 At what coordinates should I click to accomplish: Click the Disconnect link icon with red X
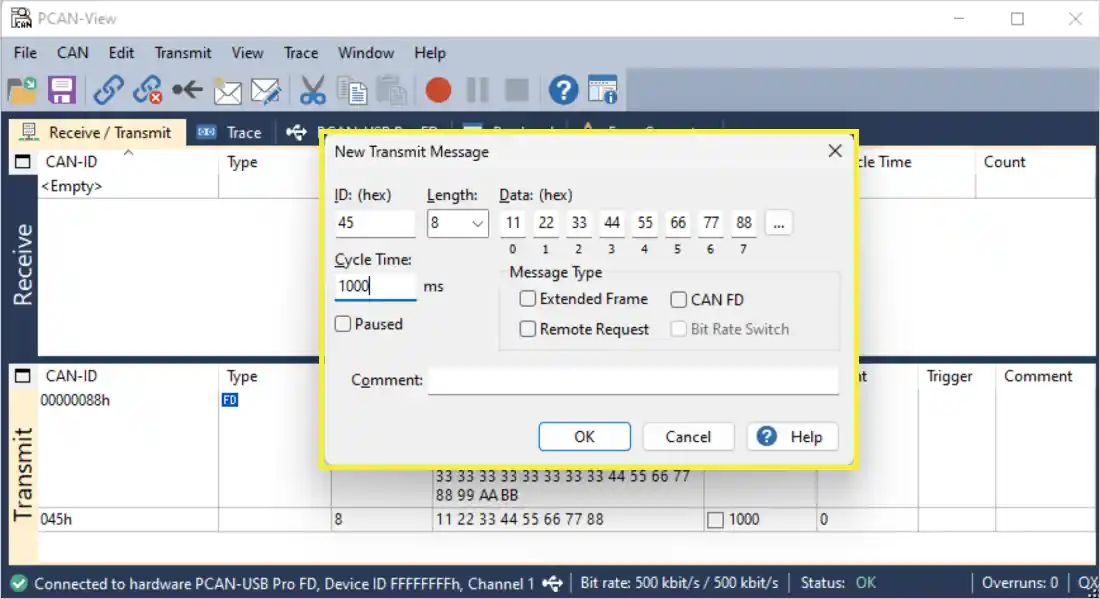click(x=148, y=90)
